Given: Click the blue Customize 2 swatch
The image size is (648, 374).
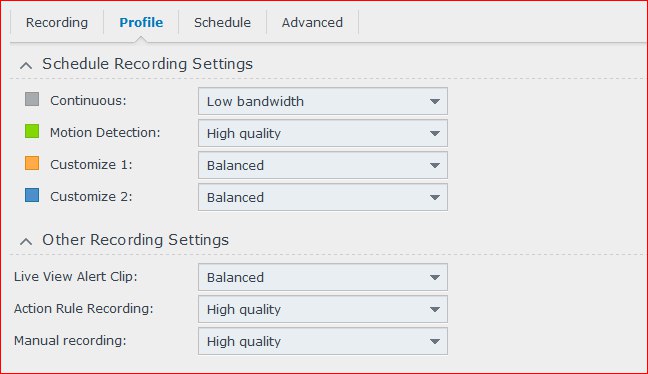Looking at the screenshot, I should (x=32, y=195).
